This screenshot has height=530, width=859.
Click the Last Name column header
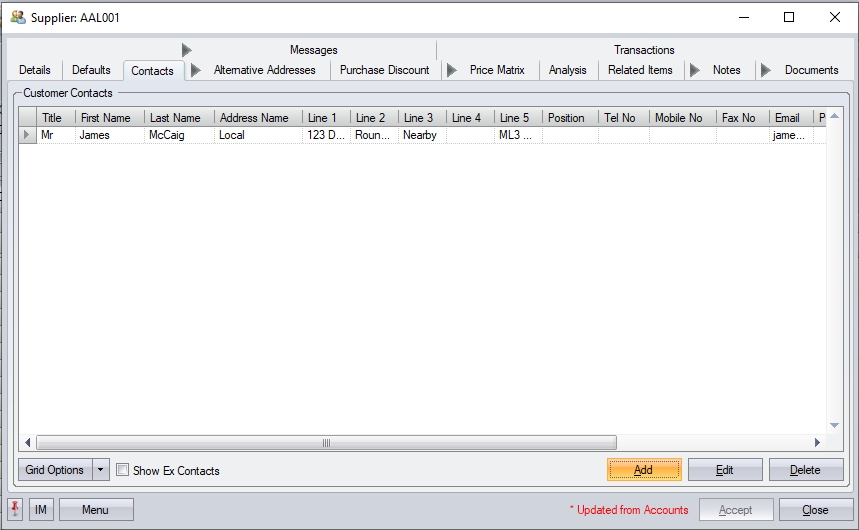[179, 117]
